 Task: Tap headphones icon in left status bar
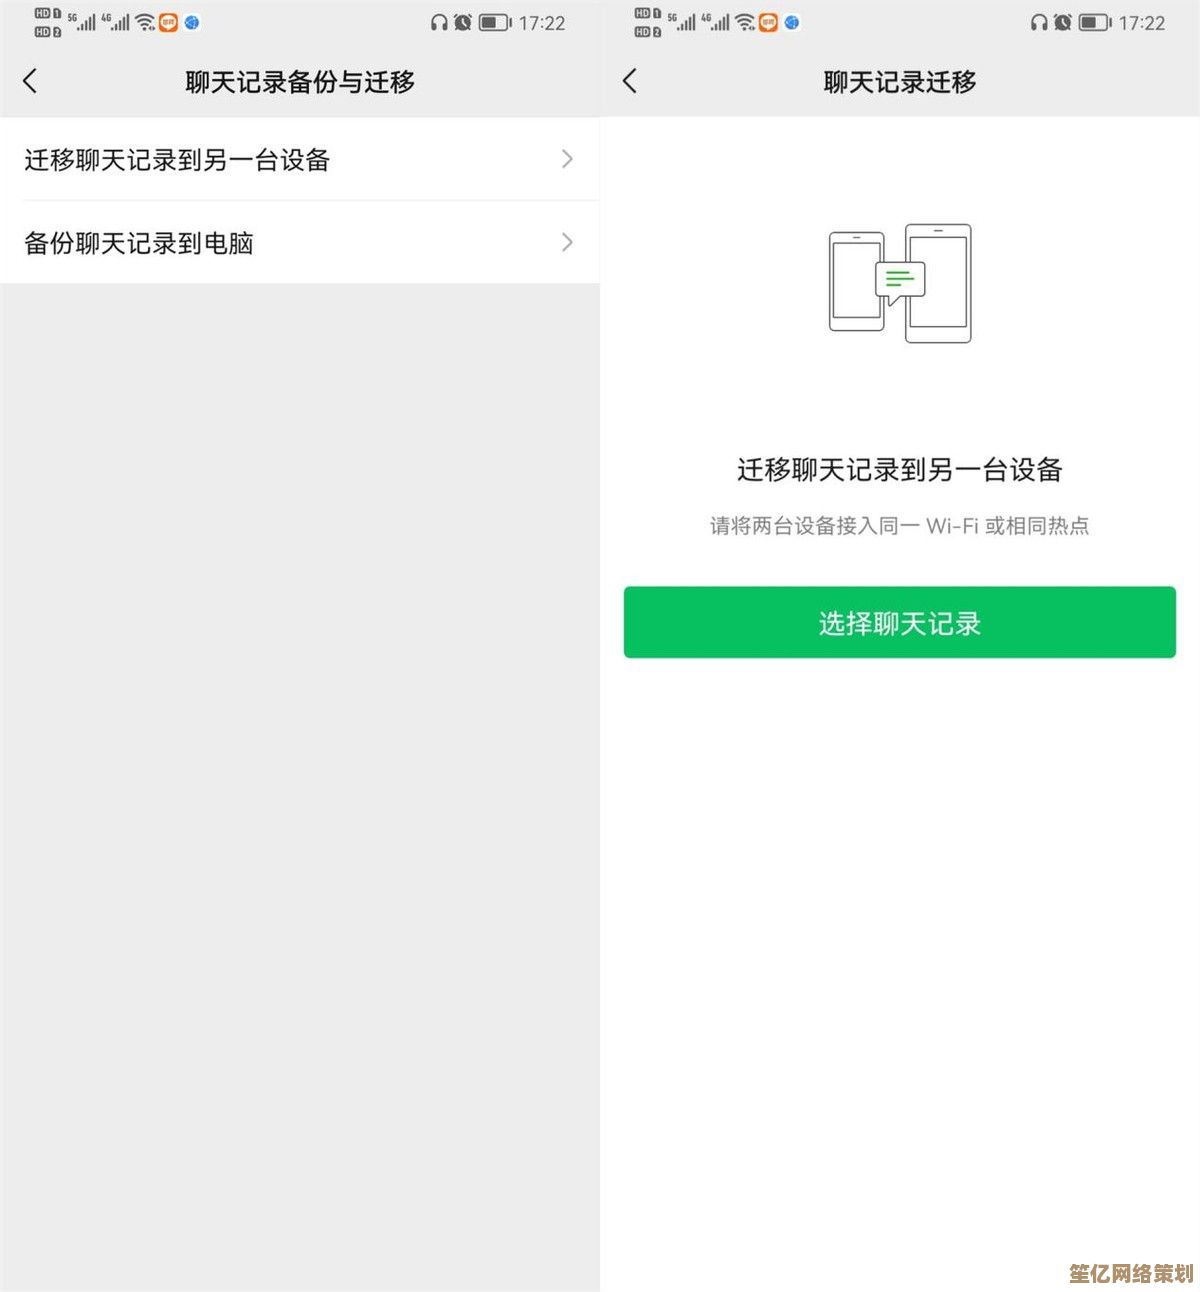point(439,22)
